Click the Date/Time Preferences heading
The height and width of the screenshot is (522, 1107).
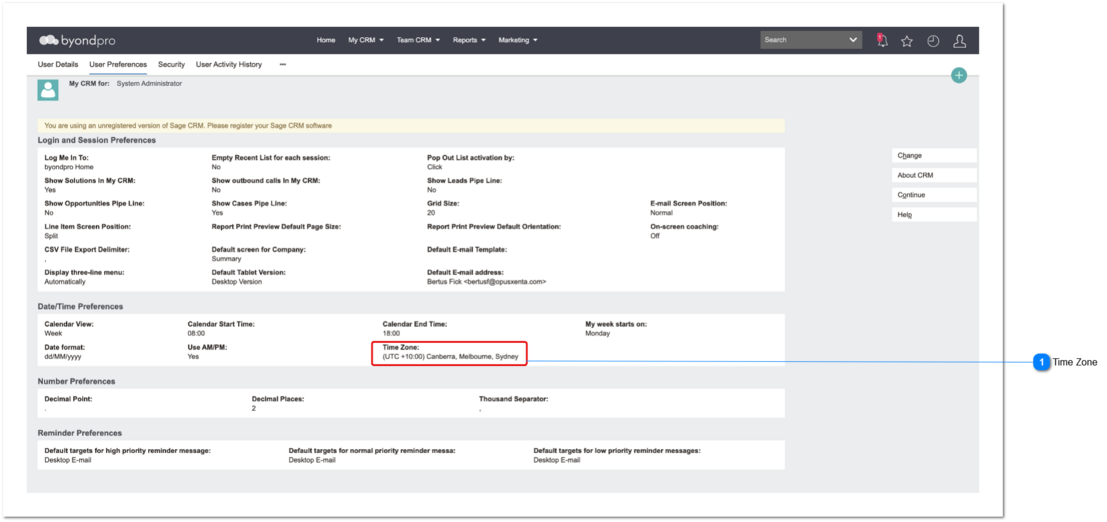point(80,307)
